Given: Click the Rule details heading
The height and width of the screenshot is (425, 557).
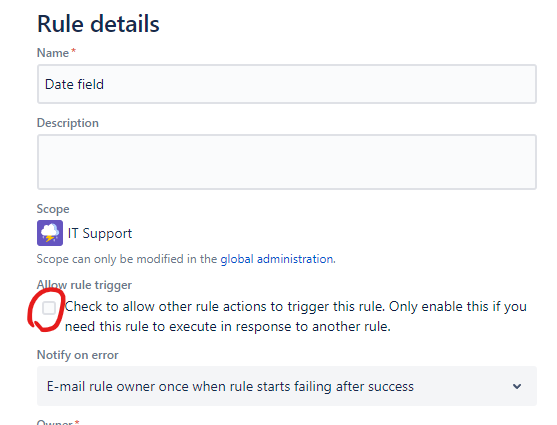Looking at the screenshot, I should pos(98,24).
